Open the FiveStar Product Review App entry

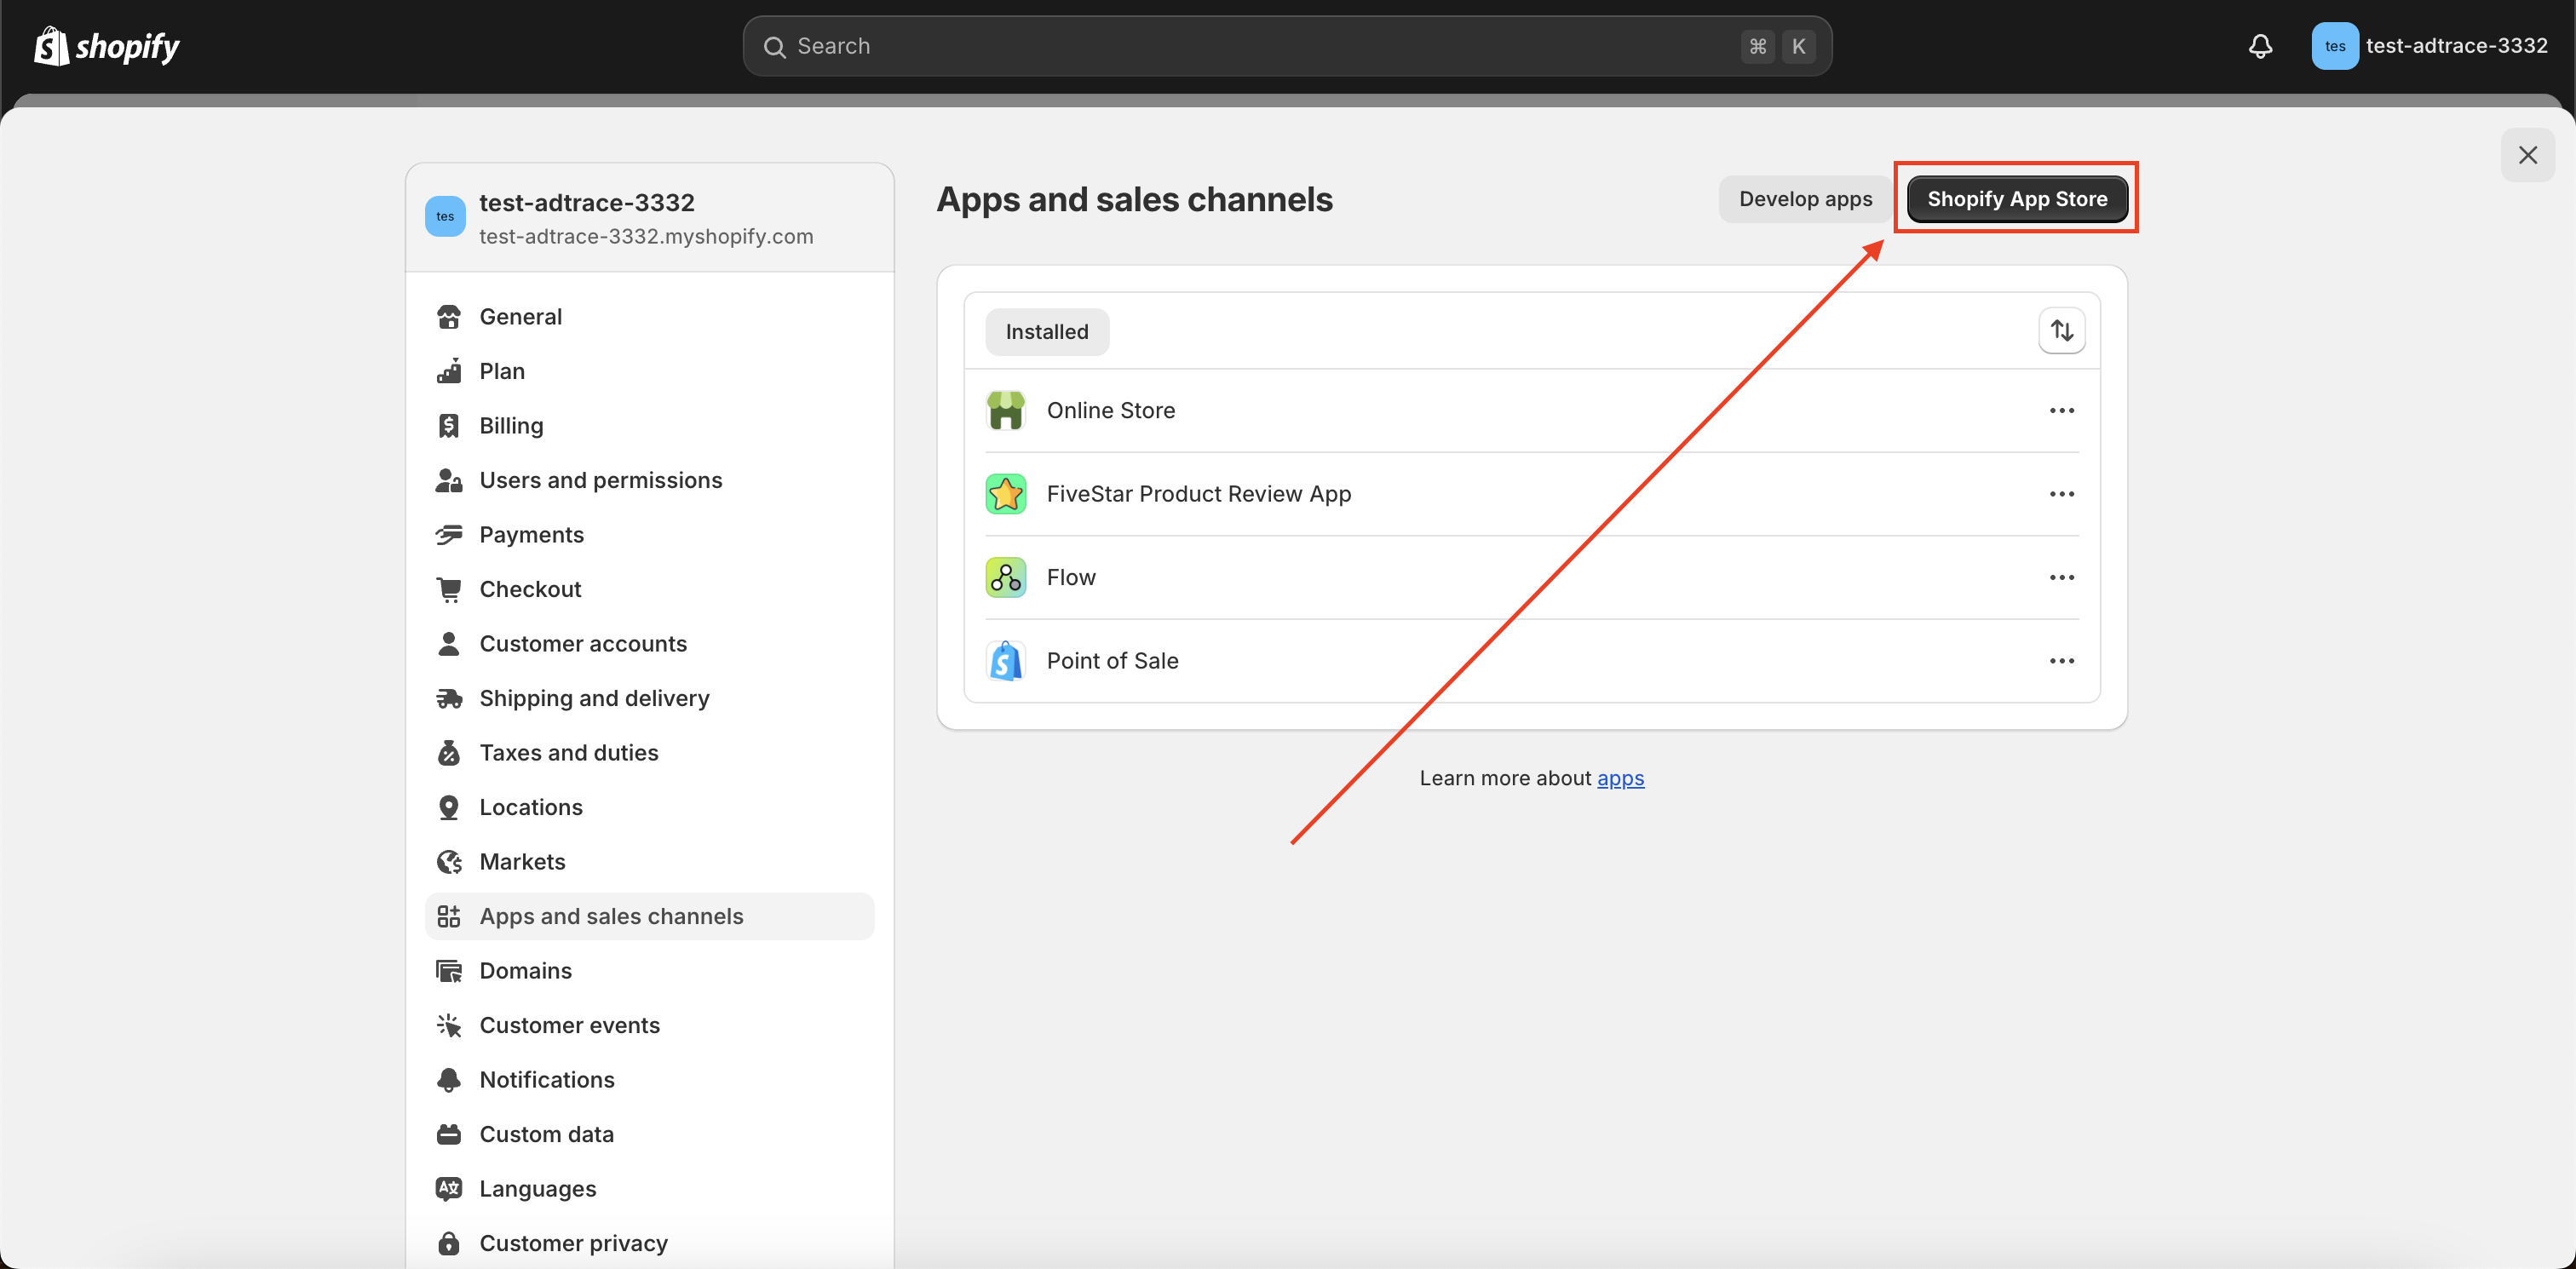pos(1531,494)
